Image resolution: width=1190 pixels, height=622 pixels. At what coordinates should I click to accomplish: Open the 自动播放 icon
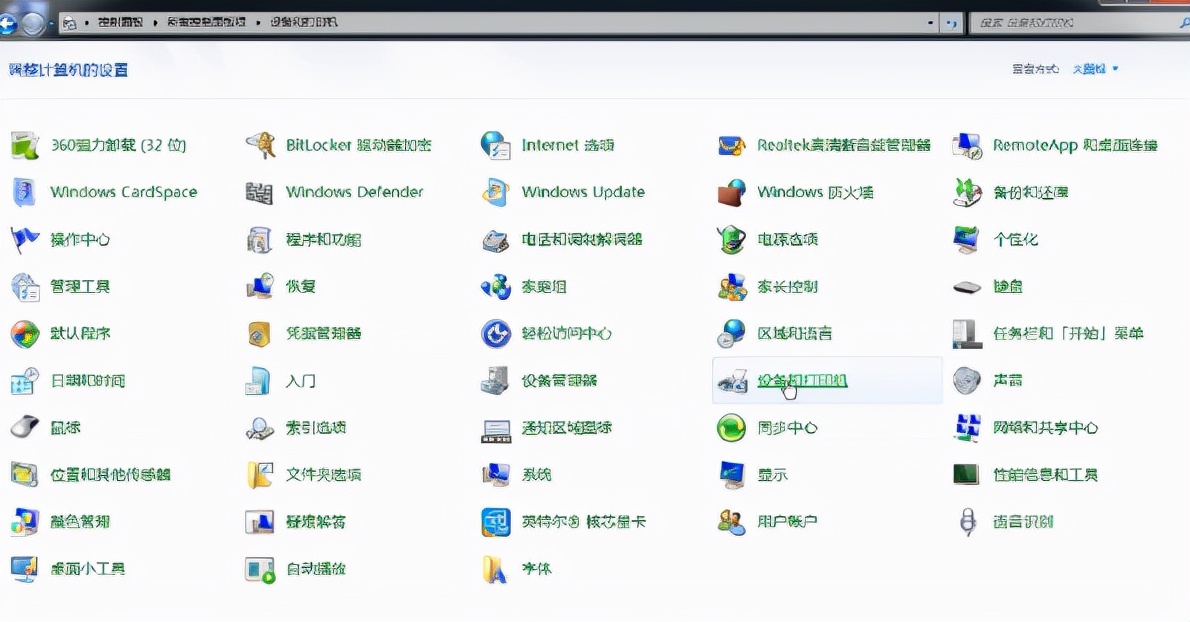point(260,569)
